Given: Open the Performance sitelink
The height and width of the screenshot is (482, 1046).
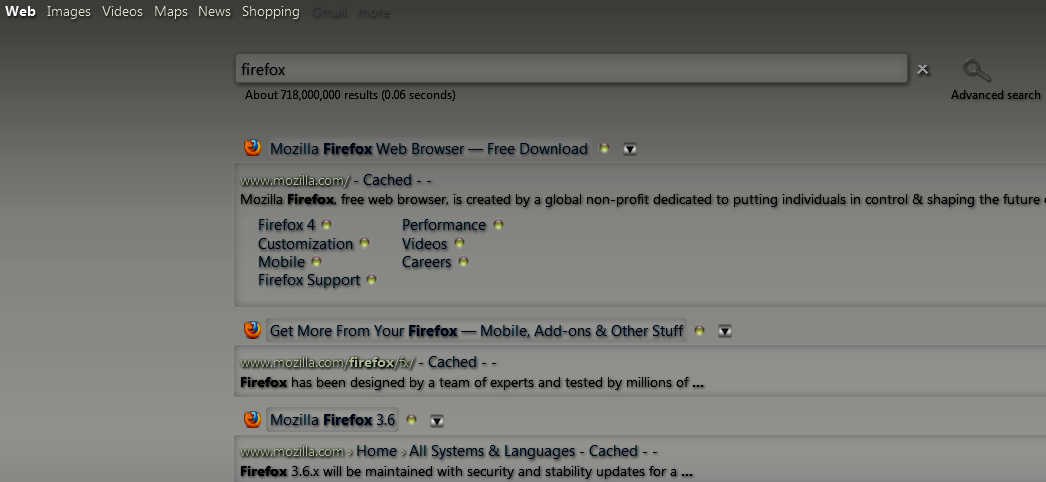Looking at the screenshot, I should (x=444, y=225).
